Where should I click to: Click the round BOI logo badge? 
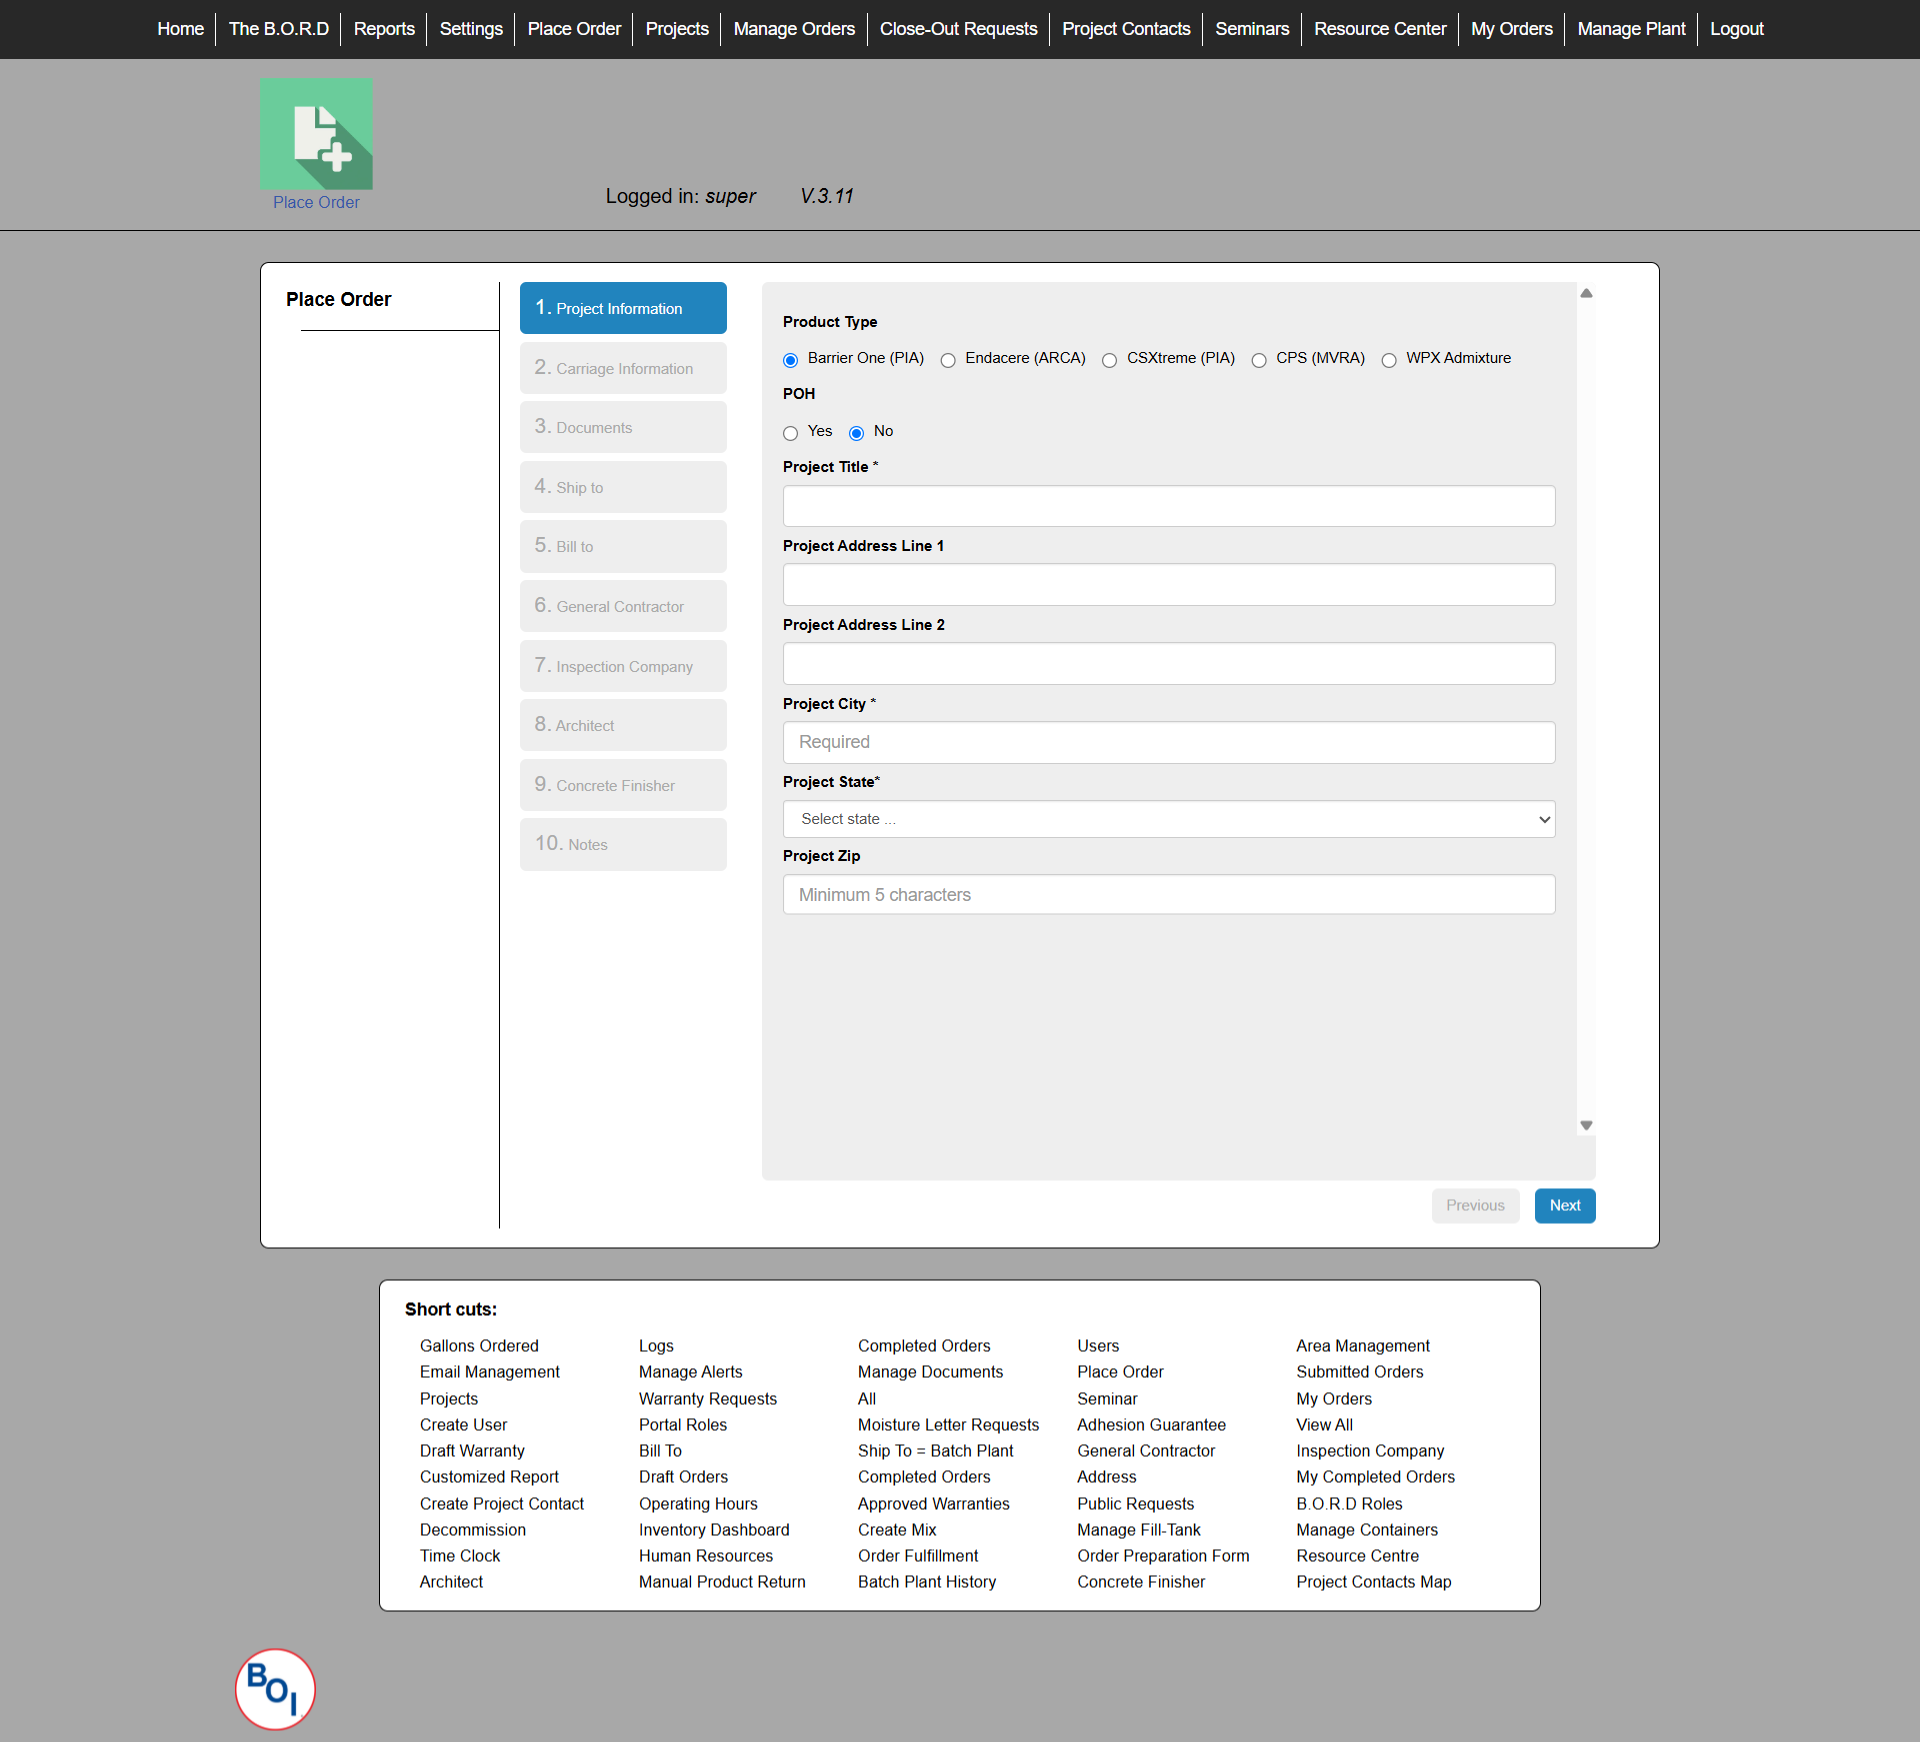pyautogui.click(x=275, y=1689)
